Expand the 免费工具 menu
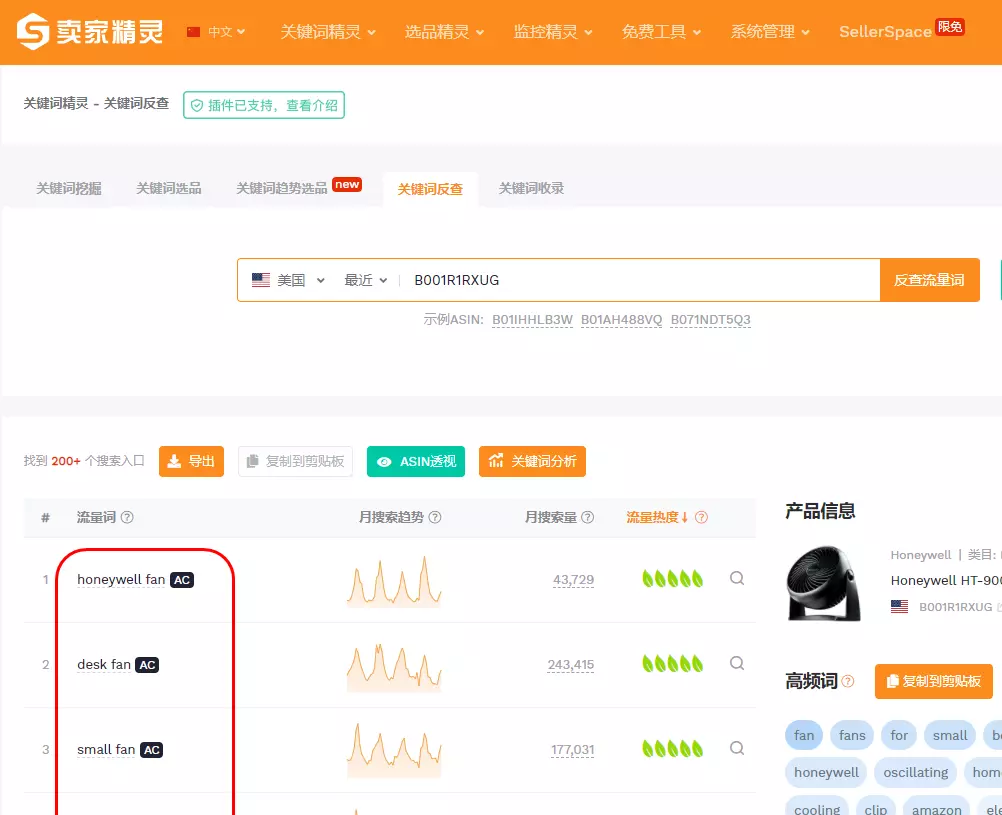 (661, 31)
